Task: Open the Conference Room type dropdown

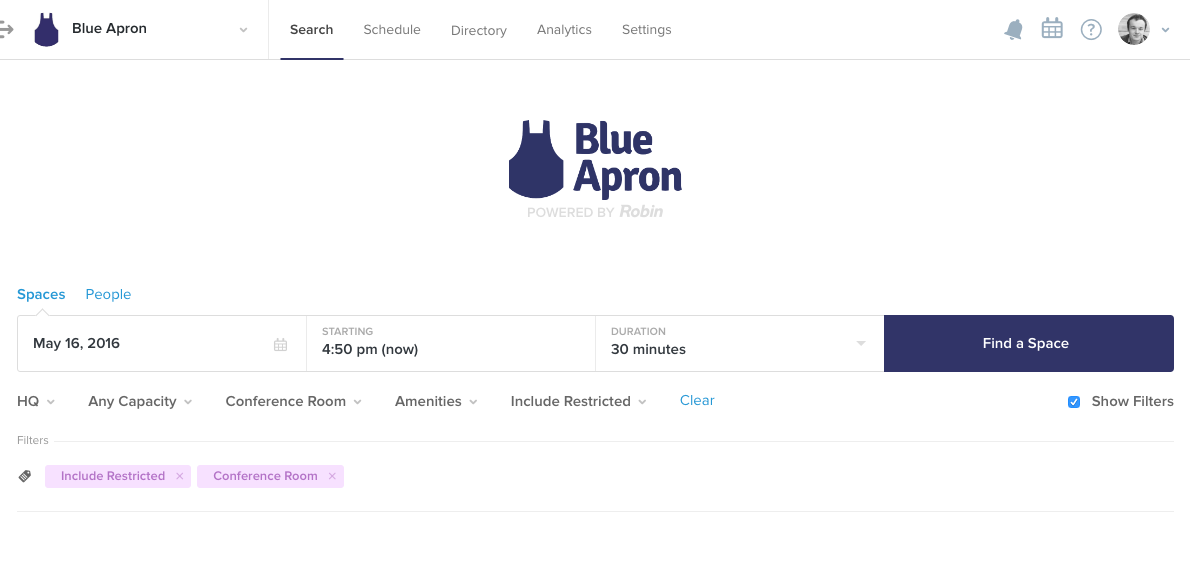Action: pos(293,402)
